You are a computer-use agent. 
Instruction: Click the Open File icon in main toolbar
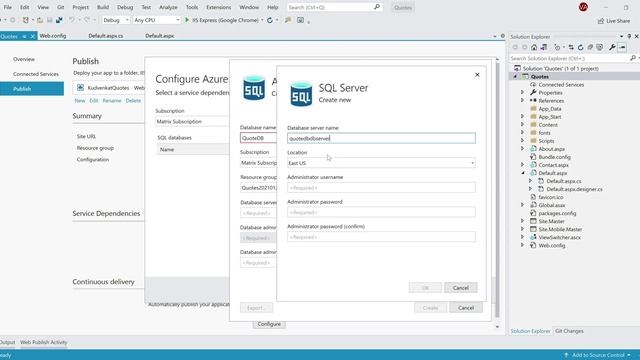40,20
